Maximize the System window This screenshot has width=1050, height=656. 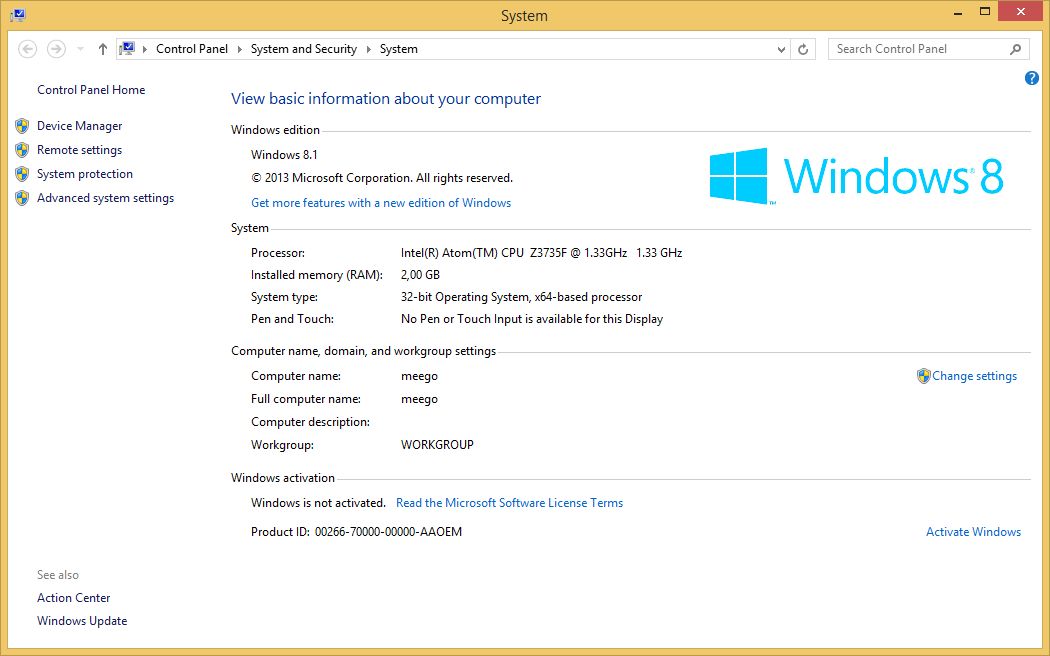click(984, 12)
